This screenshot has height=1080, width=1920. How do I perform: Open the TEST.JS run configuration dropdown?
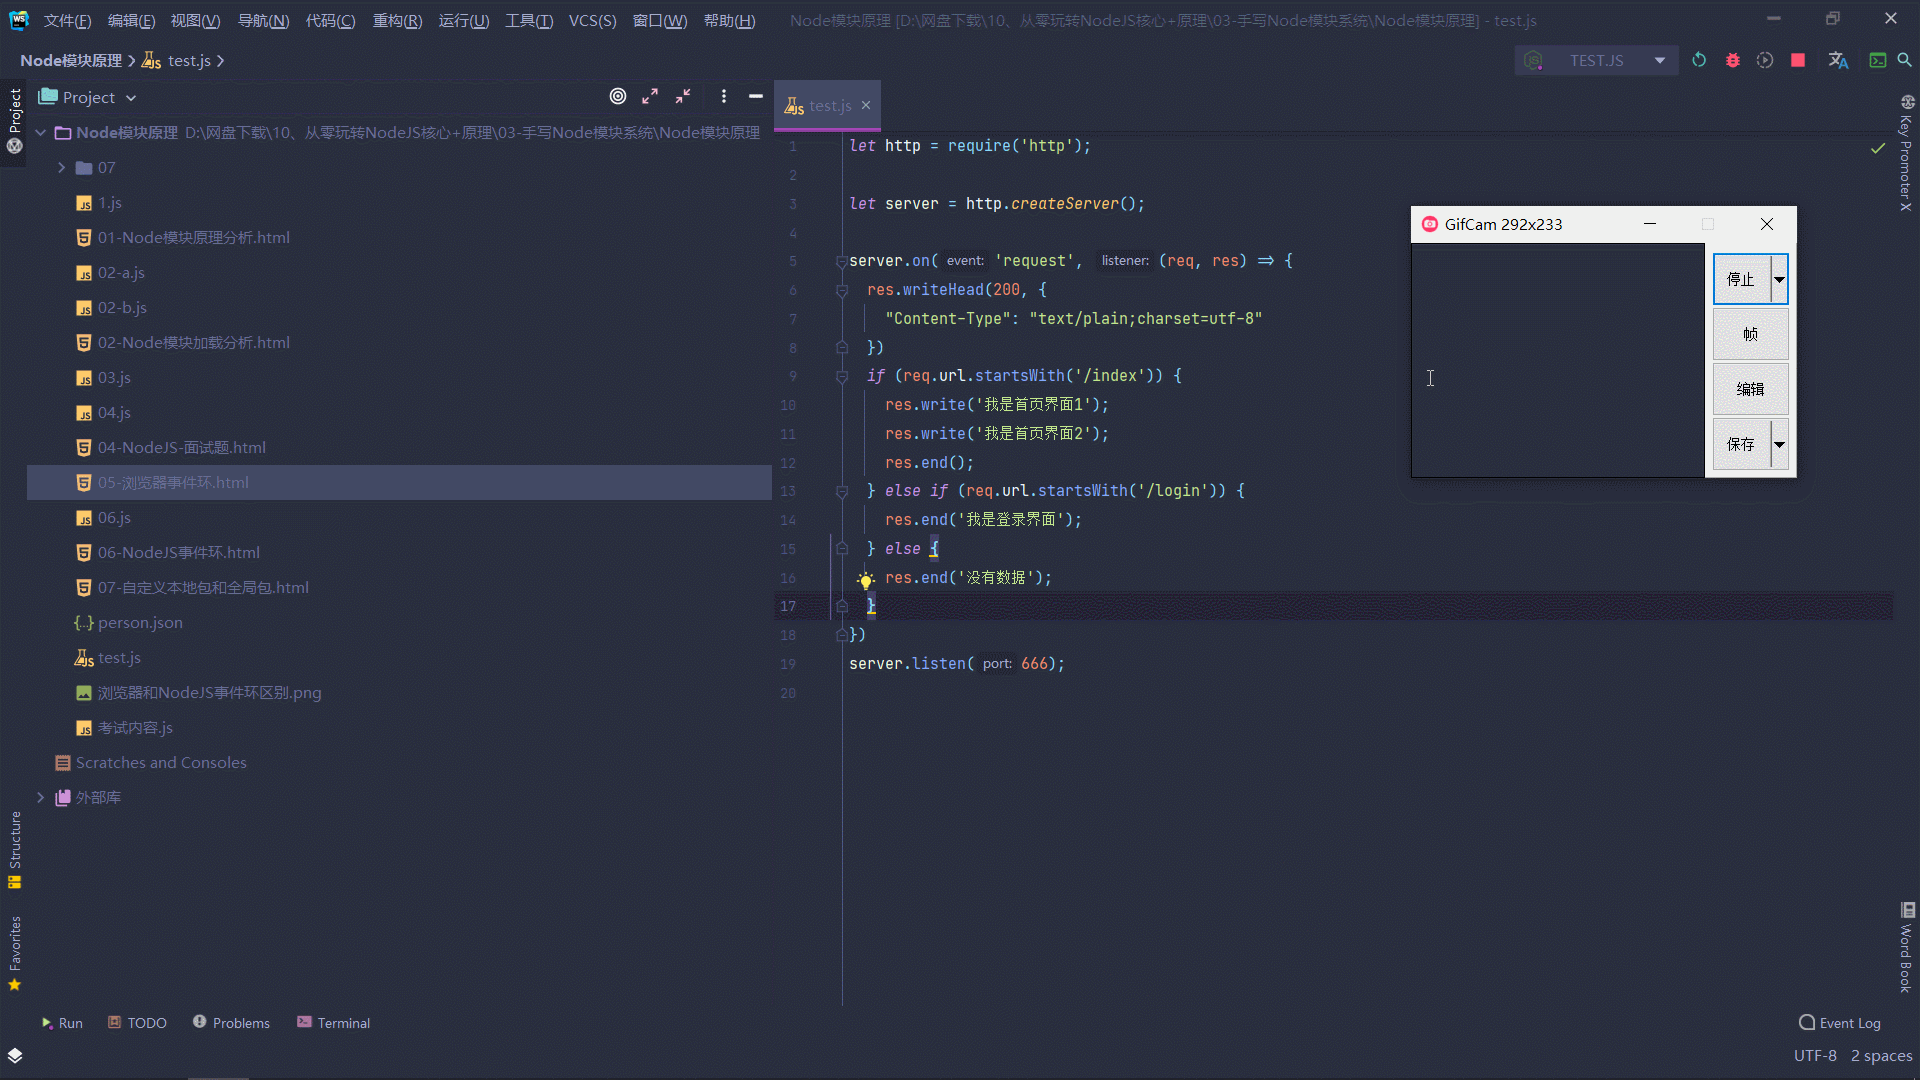(x=1597, y=60)
